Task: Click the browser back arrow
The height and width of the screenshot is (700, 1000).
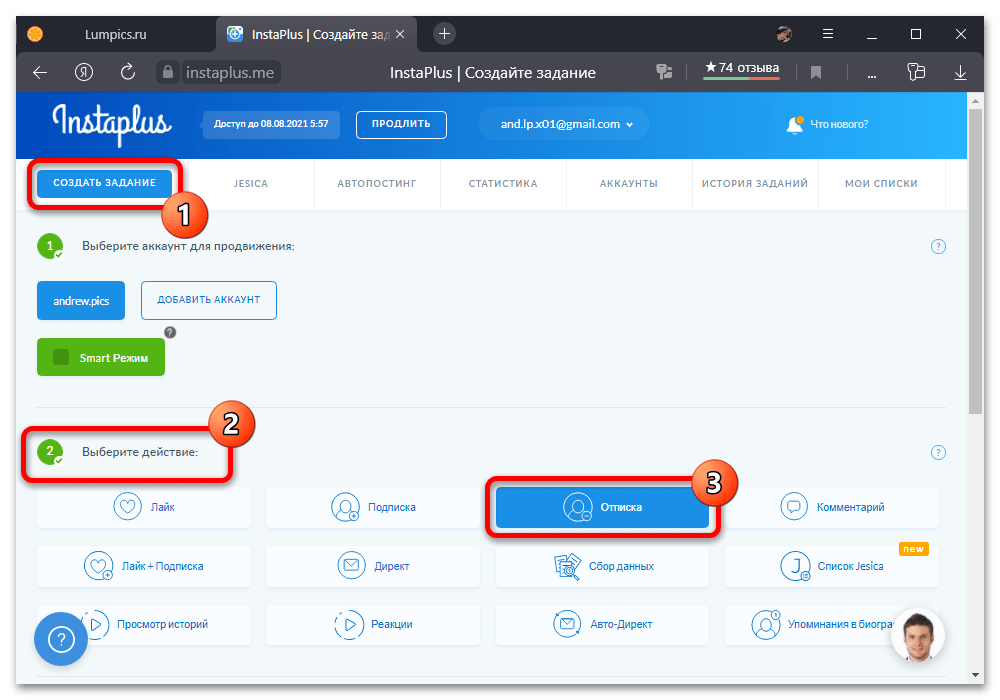Action: 40,72
